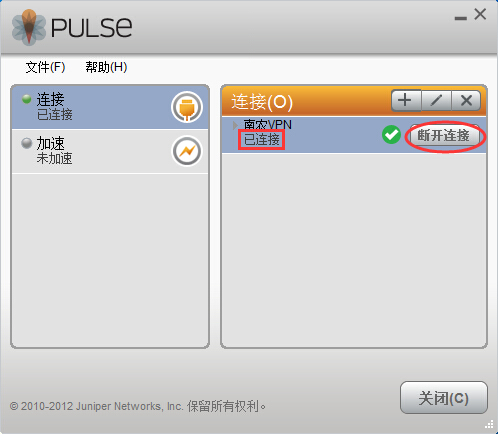Click the acceleration lightning bolt icon
498x434 pixels.
[187, 151]
